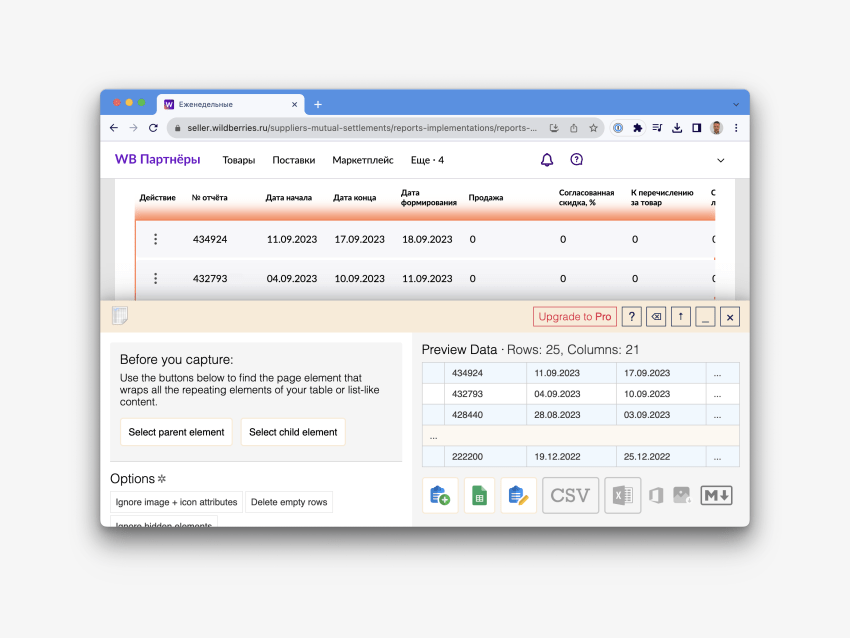Click report number 432793 in table
Screen dimensions: 850x638
pyautogui.click(x=210, y=278)
